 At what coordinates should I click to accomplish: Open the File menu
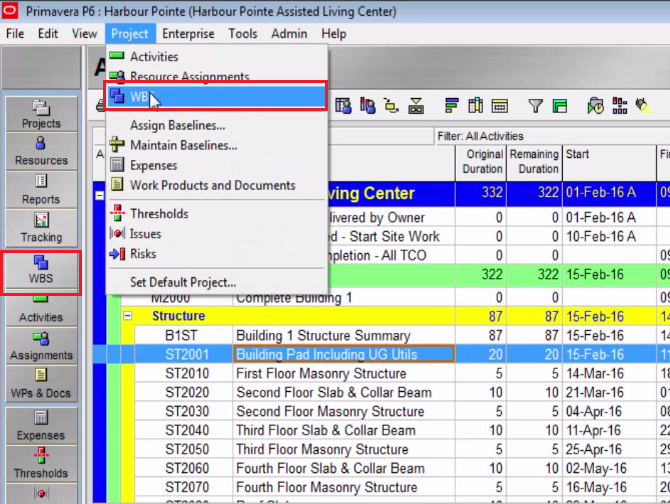click(15, 34)
